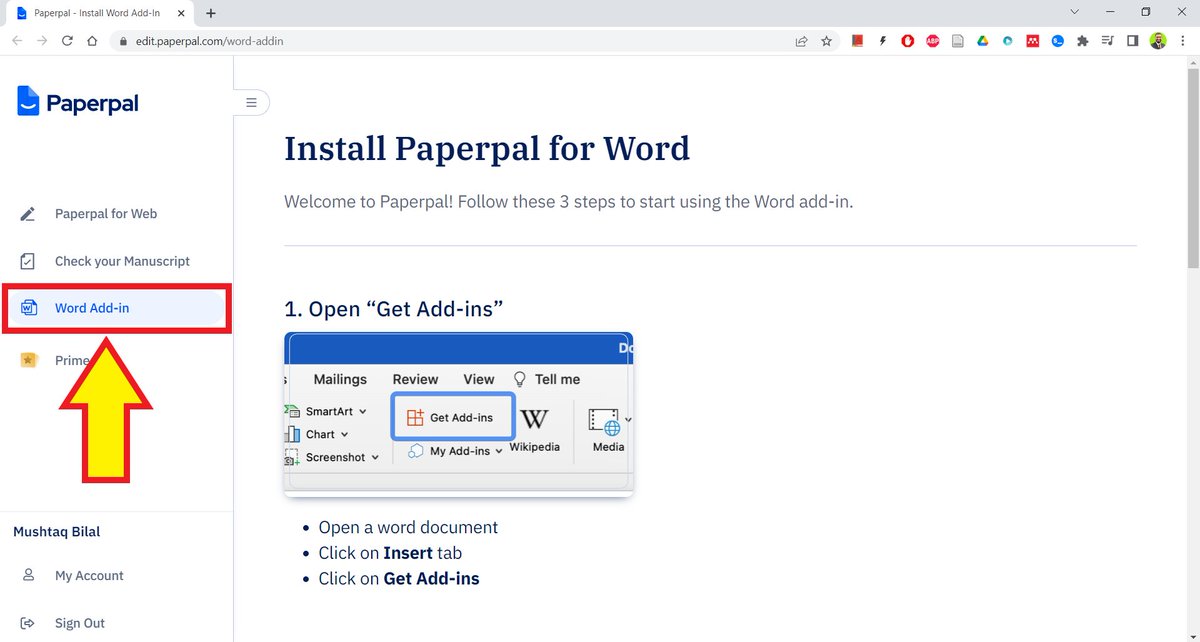Click the Word Add-in W icon
The width and height of the screenshot is (1200, 642).
click(x=28, y=308)
